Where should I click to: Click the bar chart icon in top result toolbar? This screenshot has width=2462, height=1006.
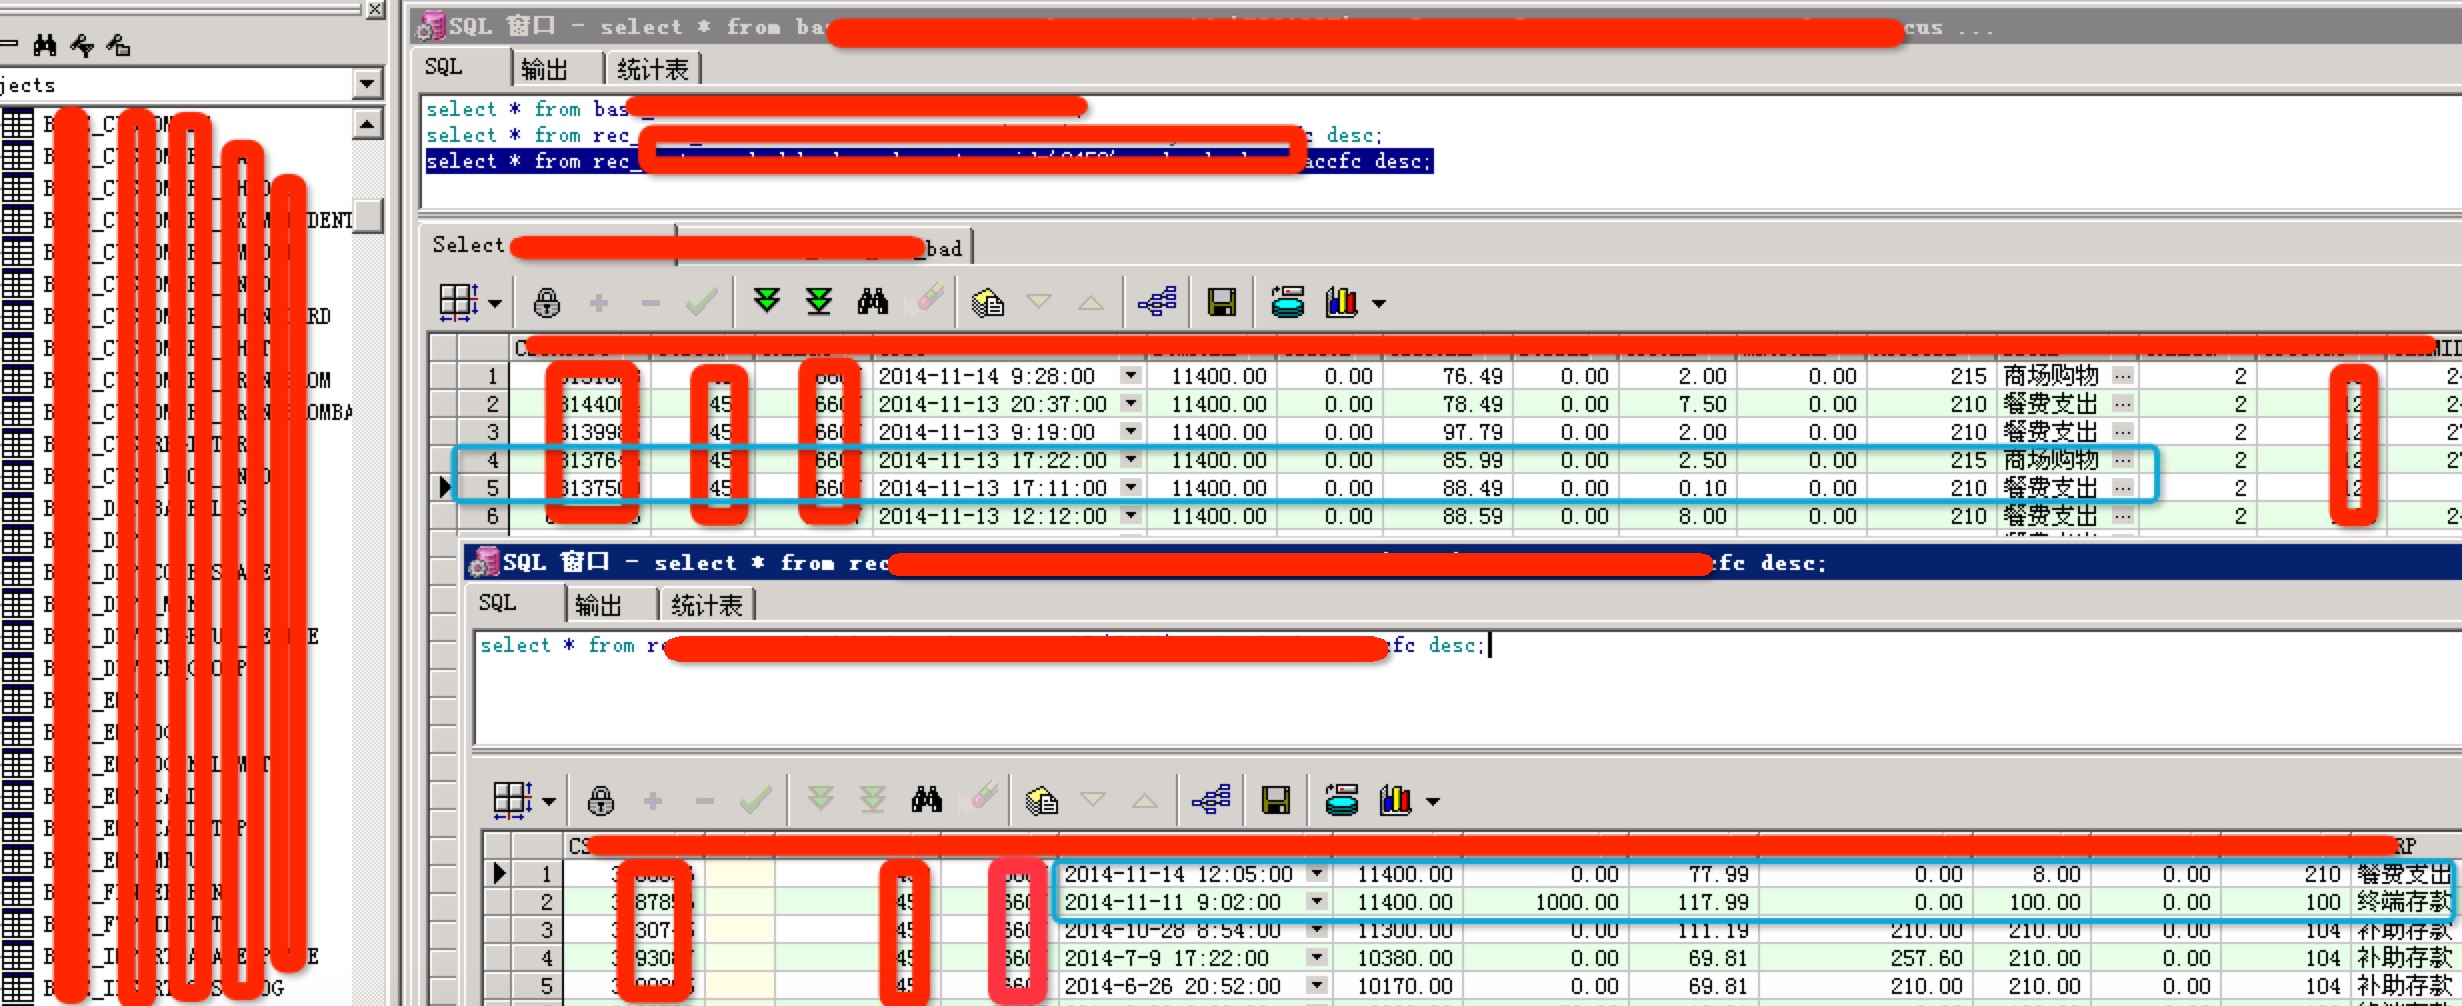[1341, 301]
